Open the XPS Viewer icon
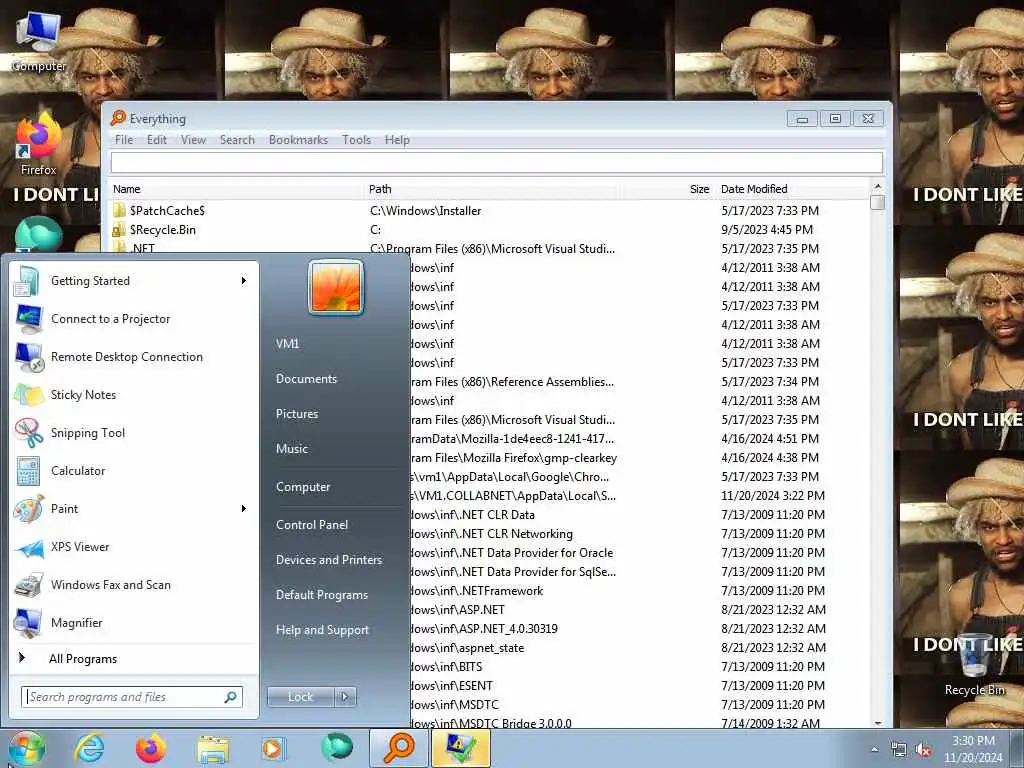This screenshot has height=768, width=1024. 28,547
